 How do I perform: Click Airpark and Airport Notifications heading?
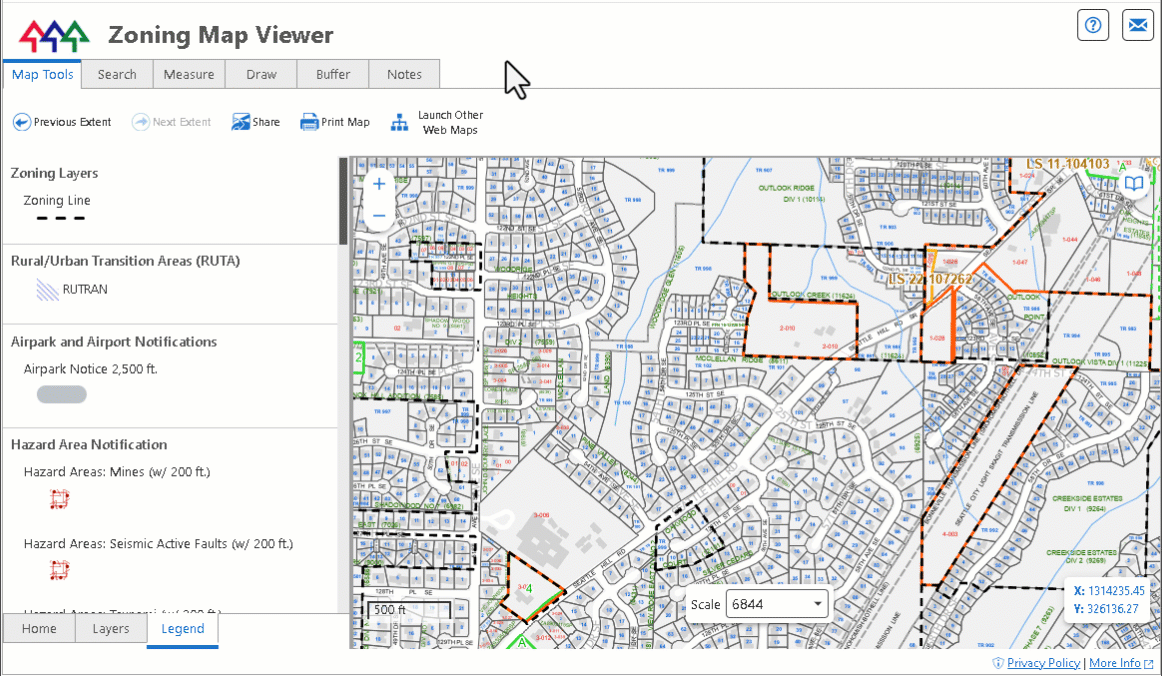113,342
